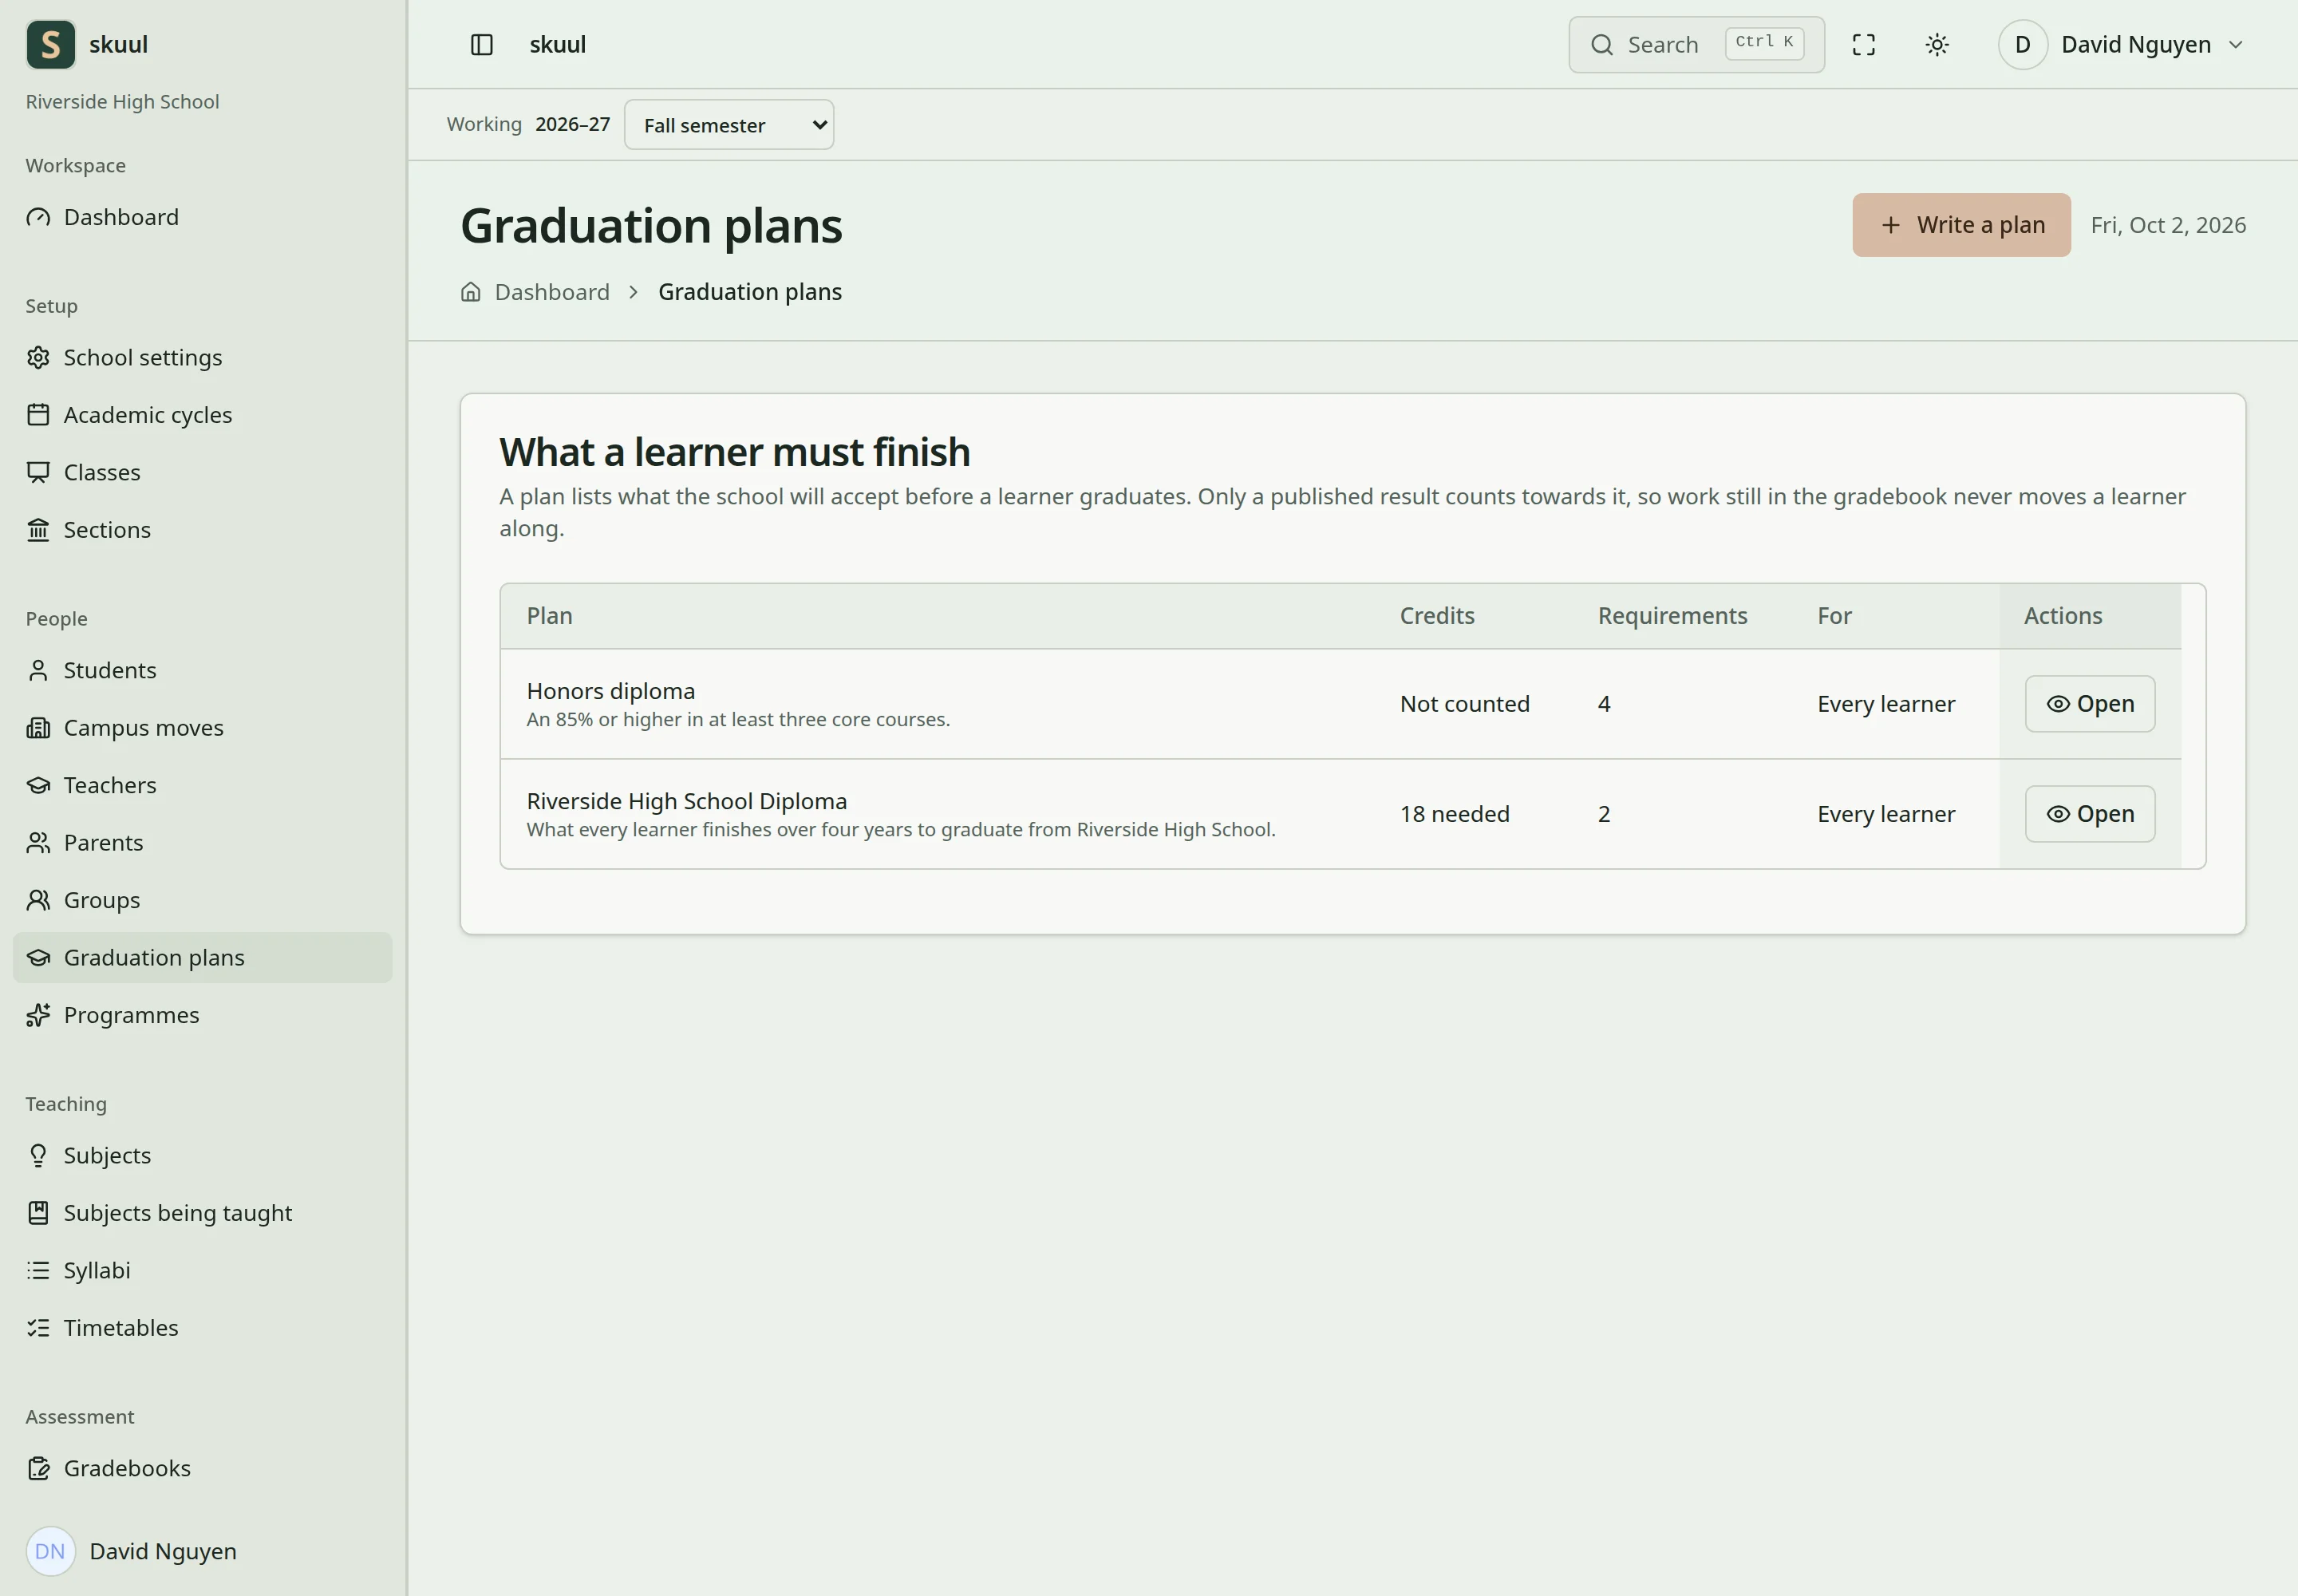2298x1596 pixels.
Task: Click the Campus moves icon
Action: 38,728
